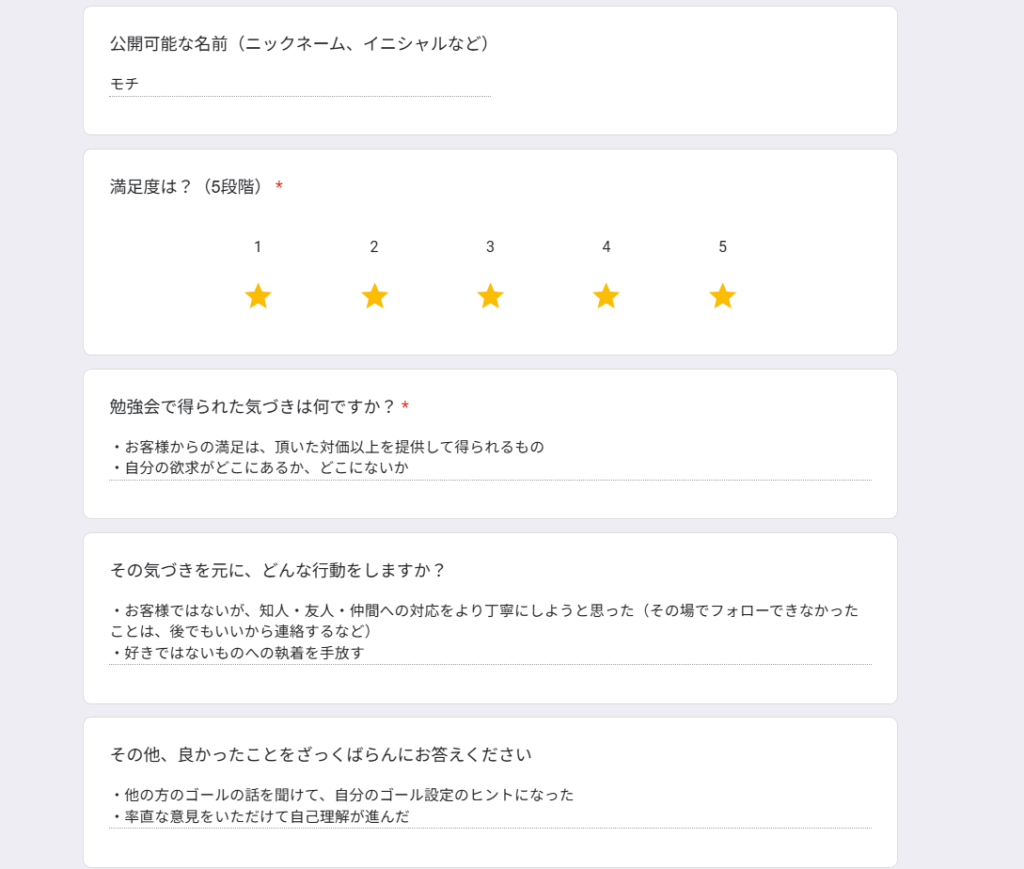This screenshot has width=1024, height=869.
Task: Click the question title その気づきを元に、どんな行動をしますか？
Action: [278, 570]
